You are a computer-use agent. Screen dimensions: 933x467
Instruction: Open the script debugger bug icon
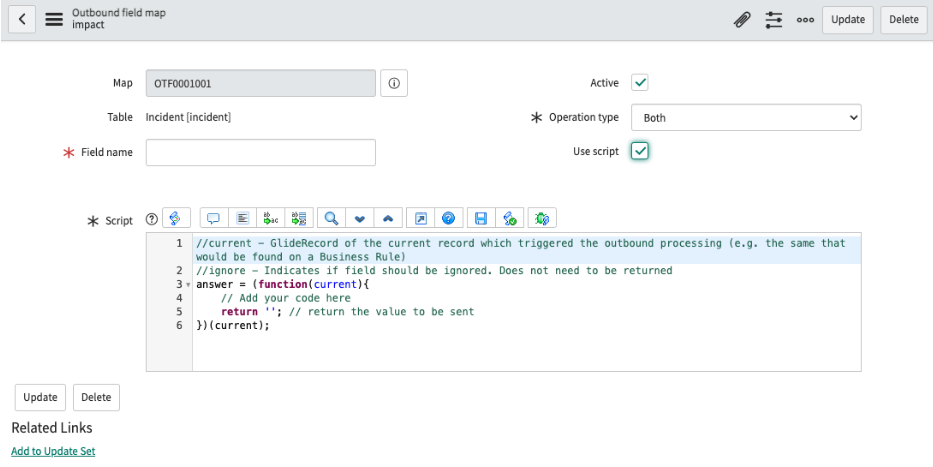click(x=541, y=218)
